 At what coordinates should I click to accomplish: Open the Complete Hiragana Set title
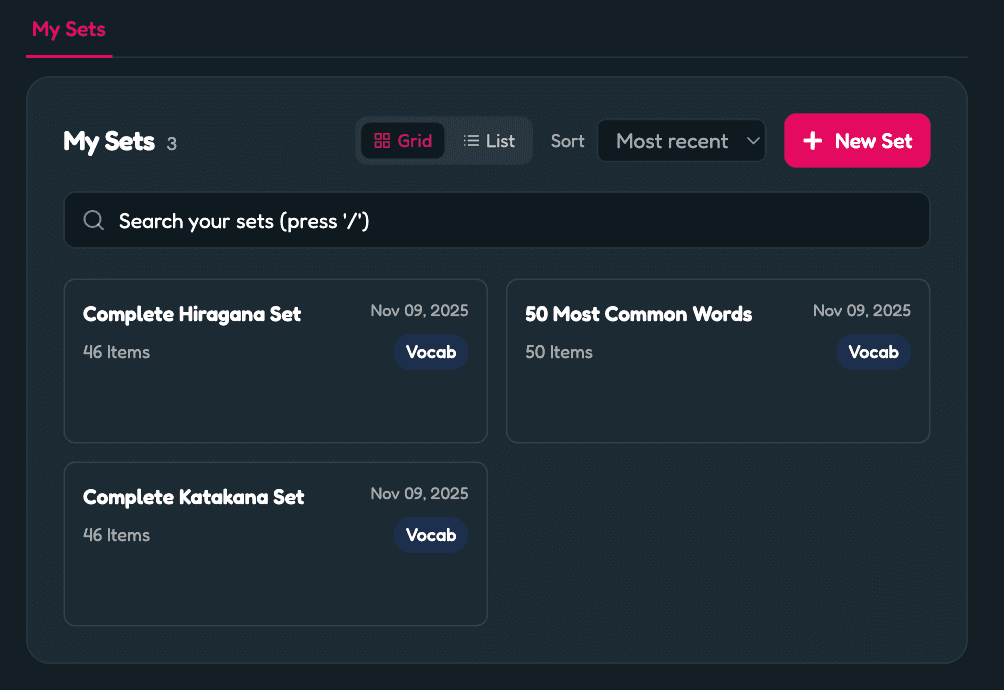192,314
